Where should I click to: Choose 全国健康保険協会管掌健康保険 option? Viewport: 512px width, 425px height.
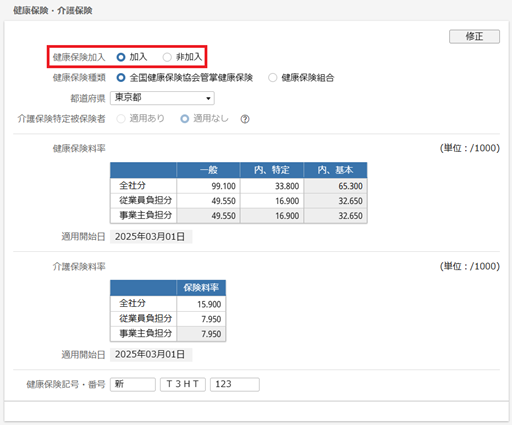coord(121,78)
